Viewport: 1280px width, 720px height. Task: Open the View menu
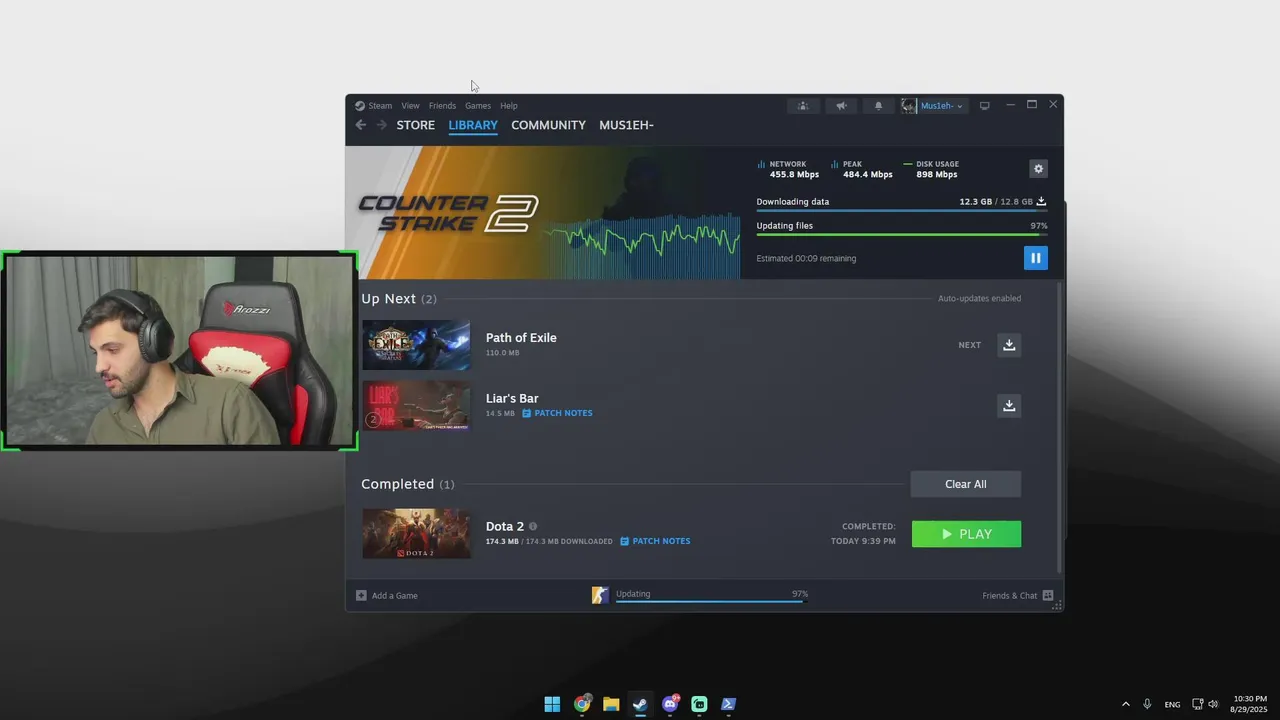tap(410, 105)
